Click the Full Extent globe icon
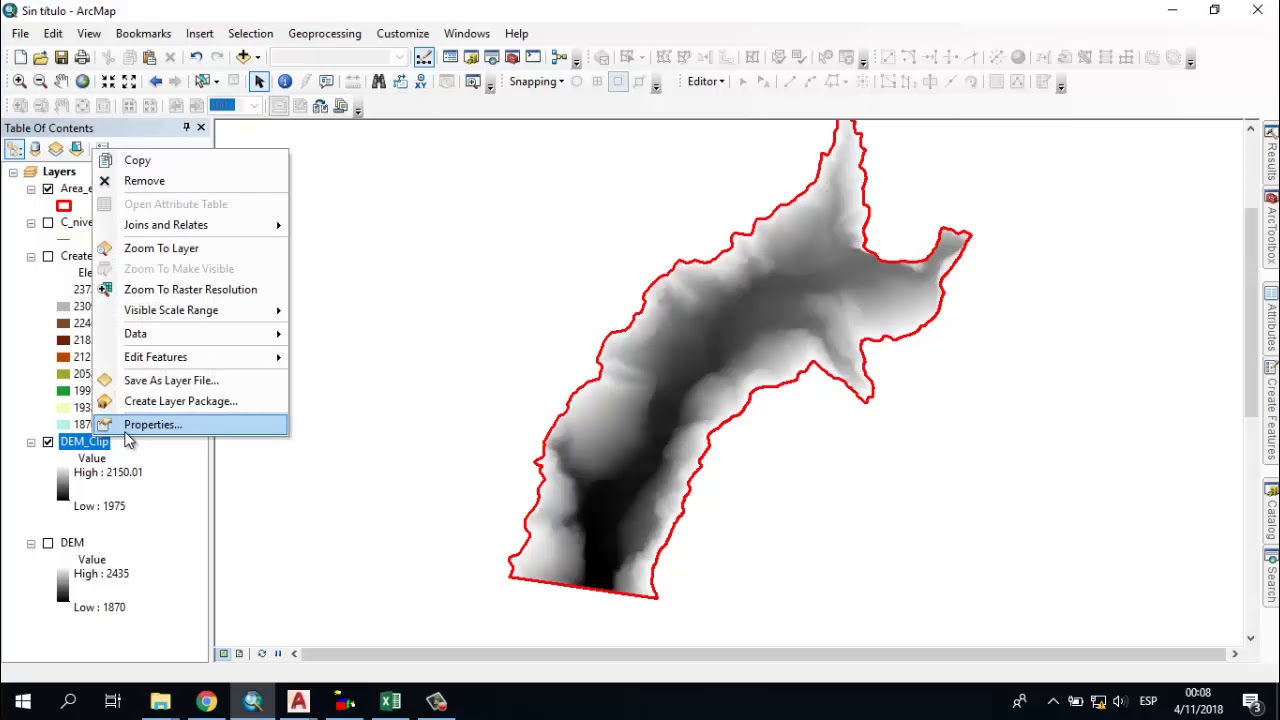Image resolution: width=1280 pixels, height=720 pixels. tap(82, 82)
